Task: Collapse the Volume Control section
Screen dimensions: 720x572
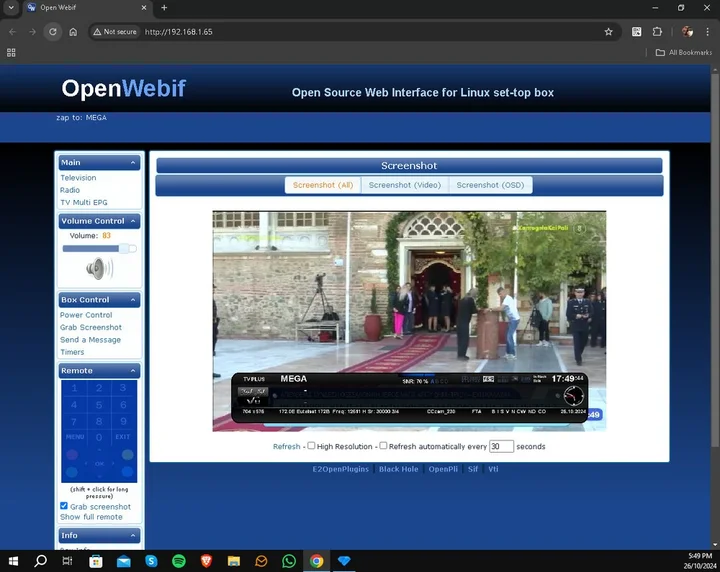Action: (x=133, y=221)
